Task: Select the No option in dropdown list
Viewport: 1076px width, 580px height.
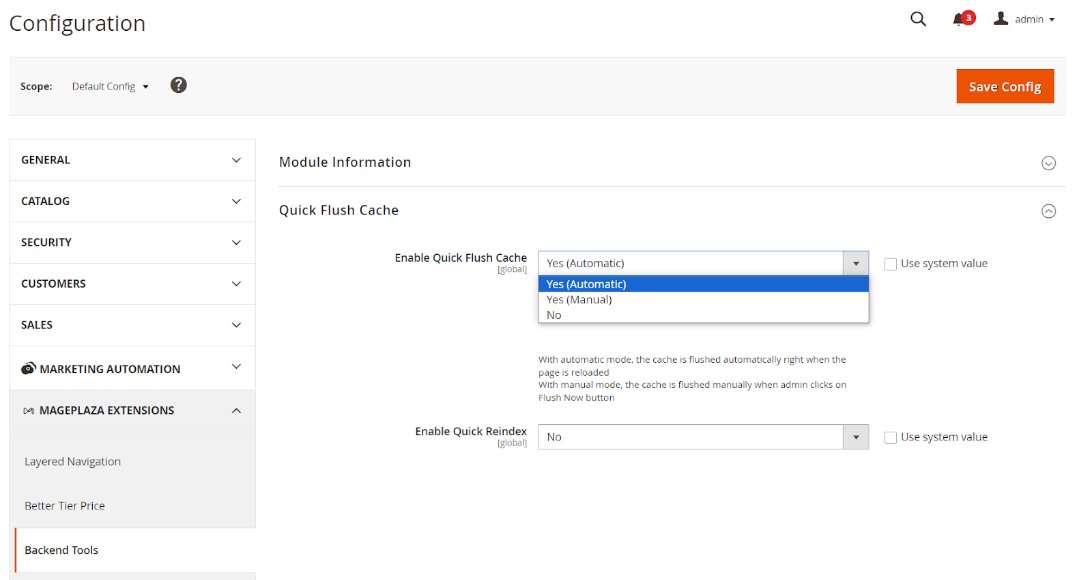Action: point(554,315)
